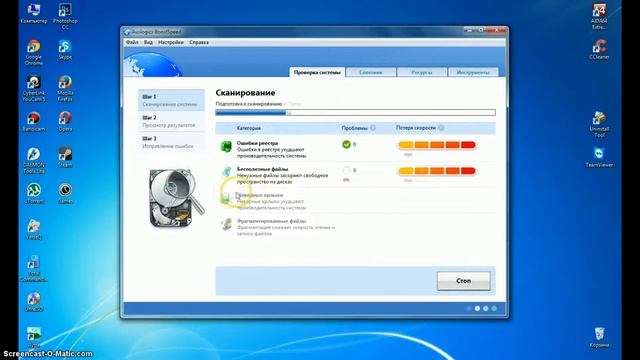Click the Потеря скорости column header
The height and width of the screenshot is (360, 640).
coord(416,128)
